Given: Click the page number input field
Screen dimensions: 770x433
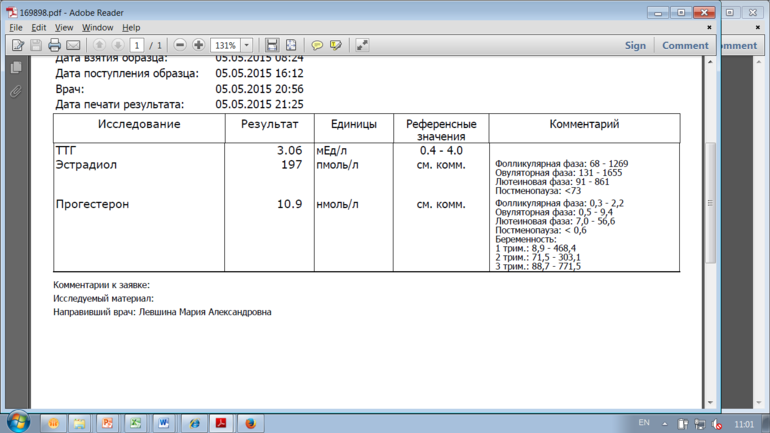Looking at the screenshot, I should [136, 45].
